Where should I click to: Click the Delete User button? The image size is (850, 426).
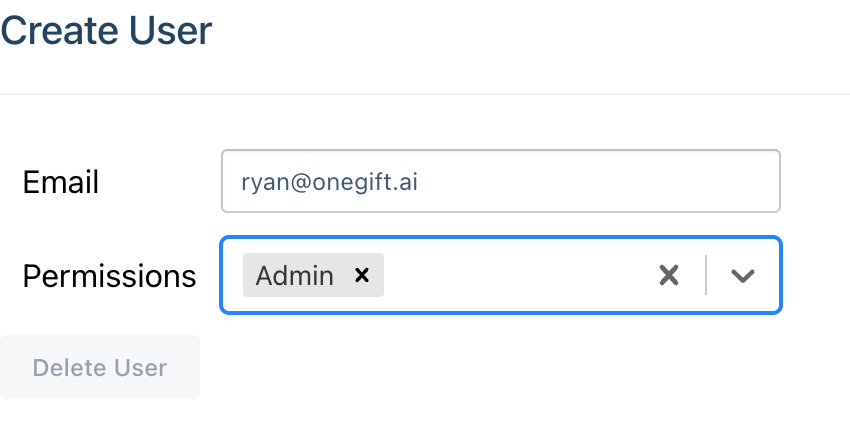(x=100, y=367)
